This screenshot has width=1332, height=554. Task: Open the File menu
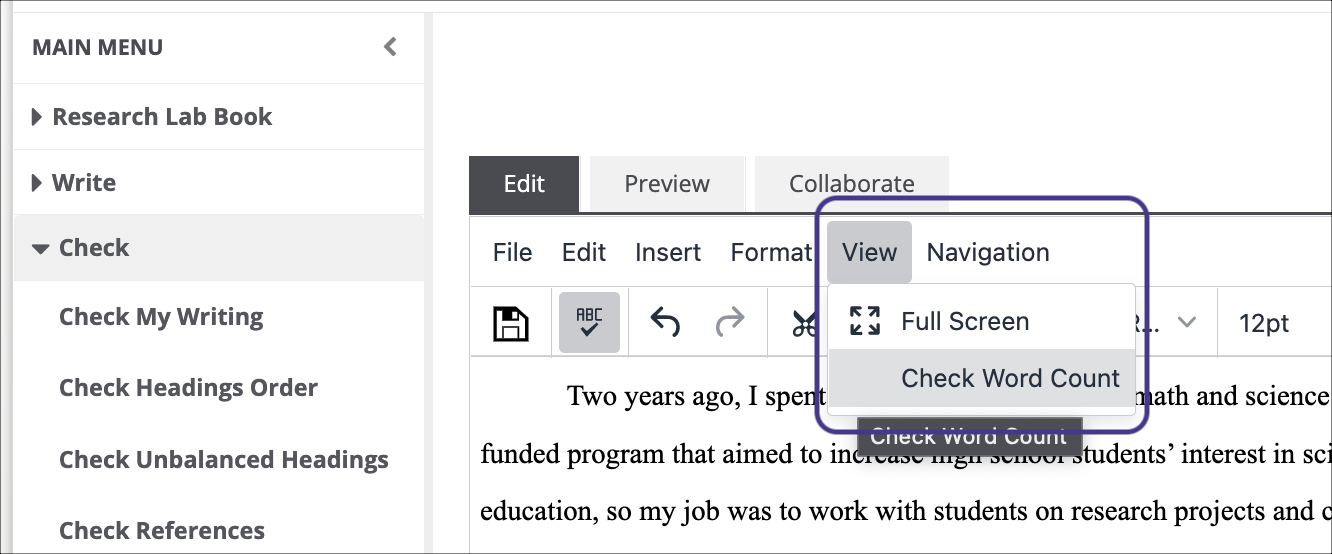click(512, 252)
